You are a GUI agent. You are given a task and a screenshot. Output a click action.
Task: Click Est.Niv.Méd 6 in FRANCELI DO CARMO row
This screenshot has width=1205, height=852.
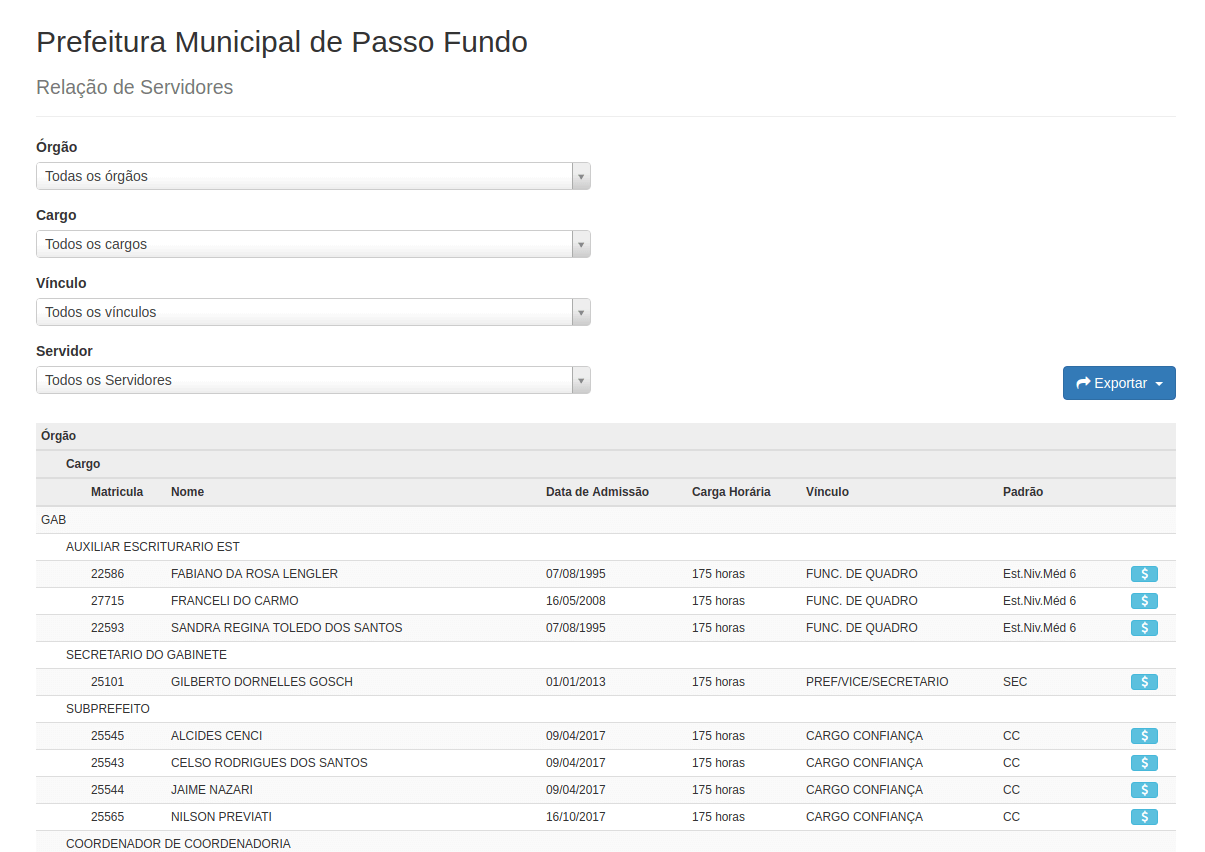click(x=1039, y=601)
